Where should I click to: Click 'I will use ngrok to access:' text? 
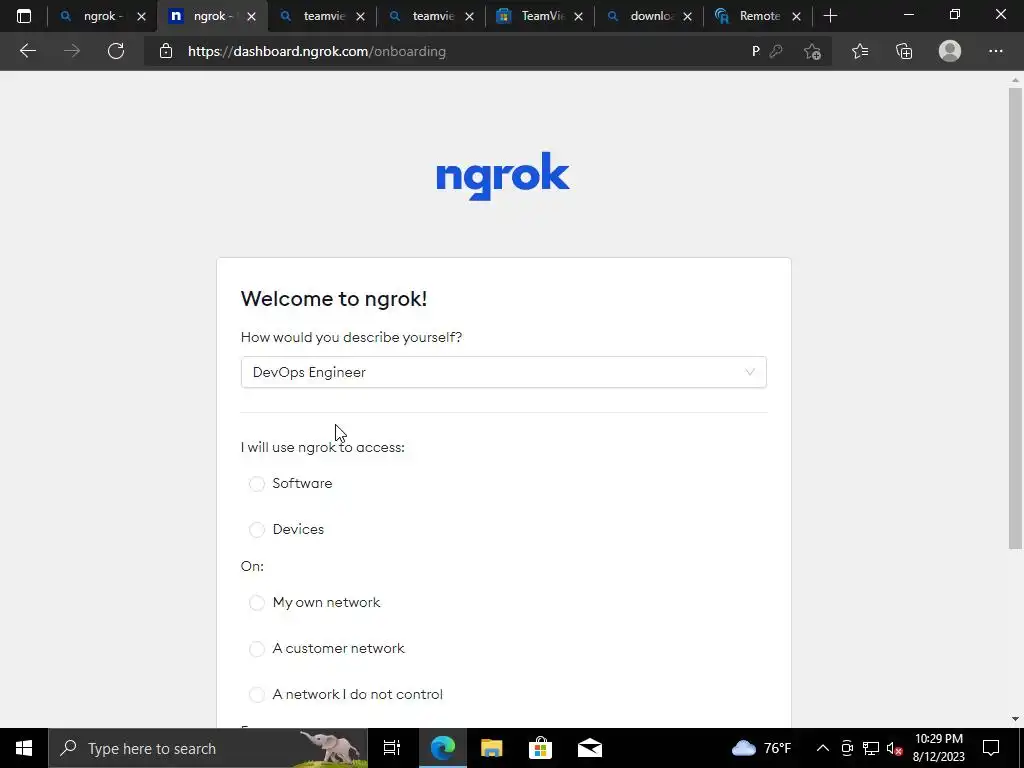[x=323, y=447]
